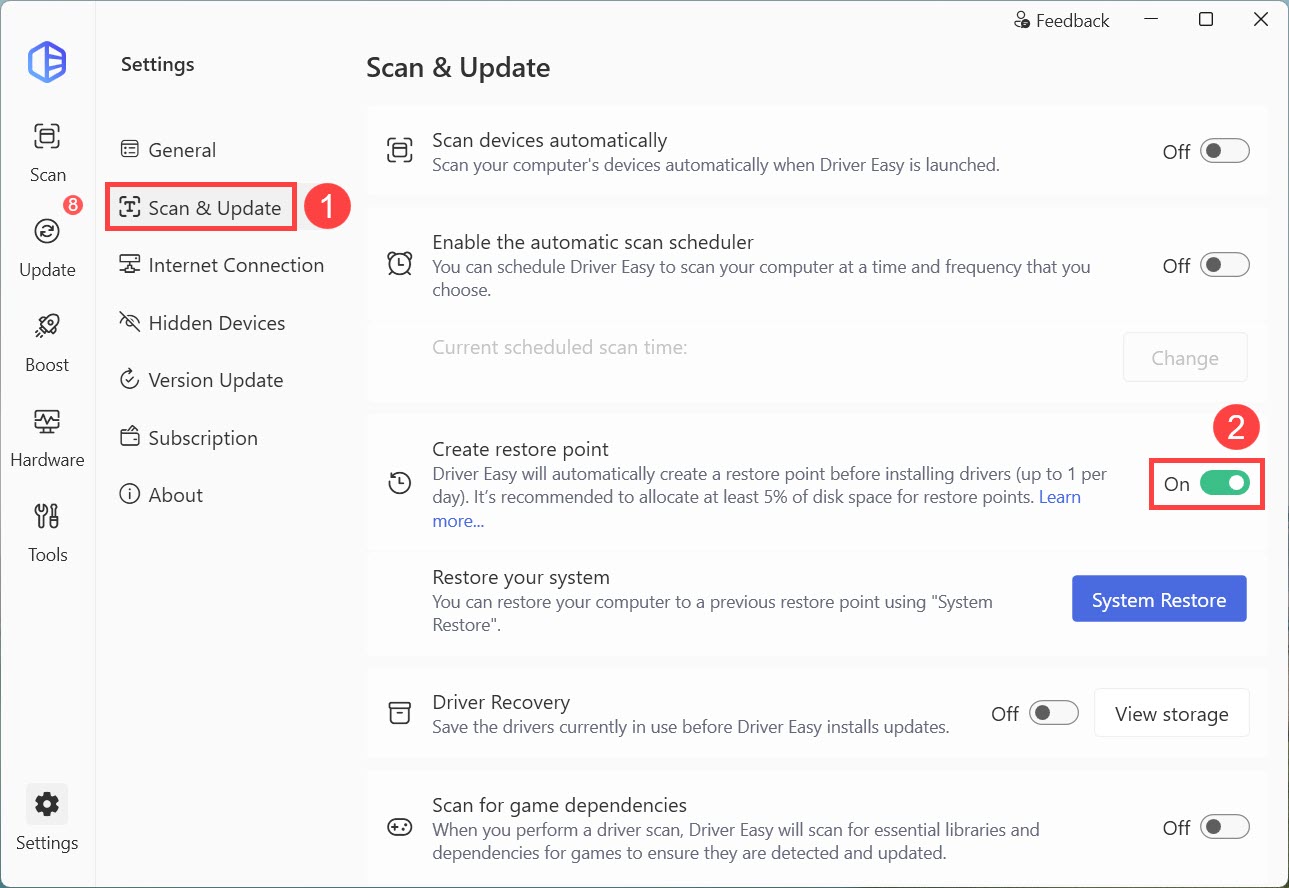Click the Driver Recovery archive box icon
The height and width of the screenshot is (888, 1289).
tap(399, 713)
